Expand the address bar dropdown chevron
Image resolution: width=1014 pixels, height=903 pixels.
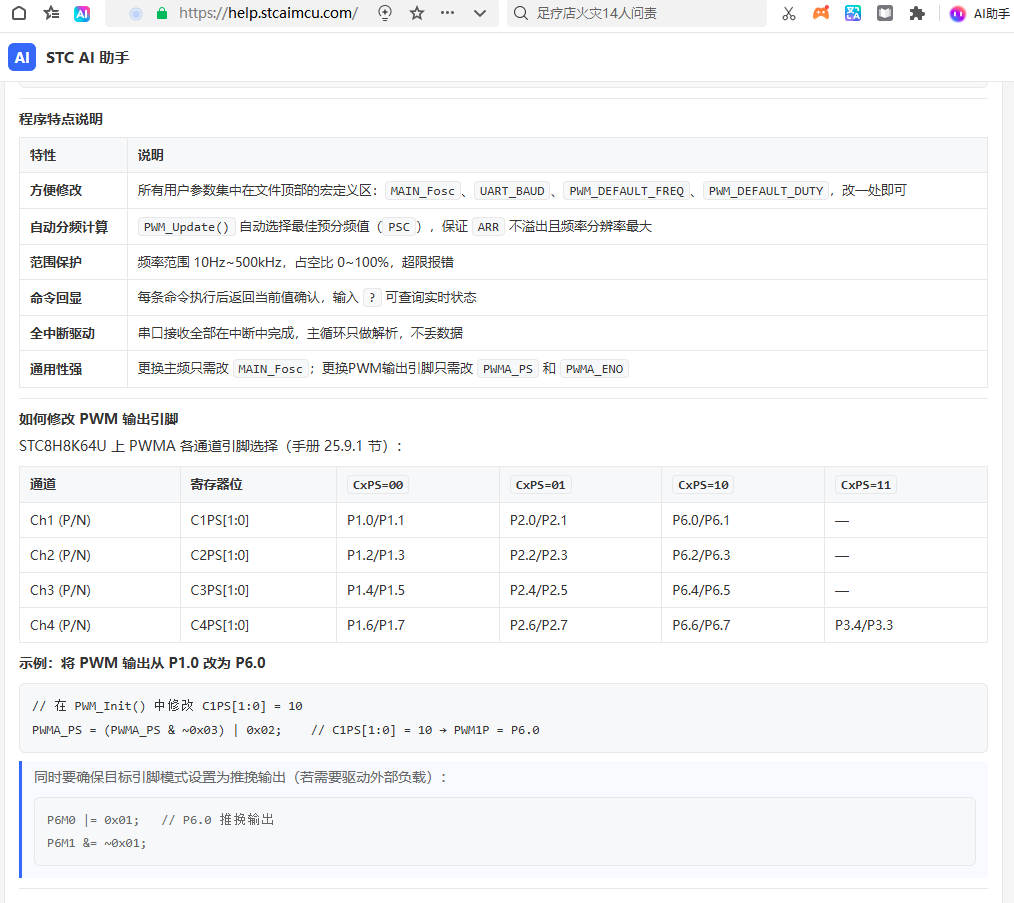480,13
